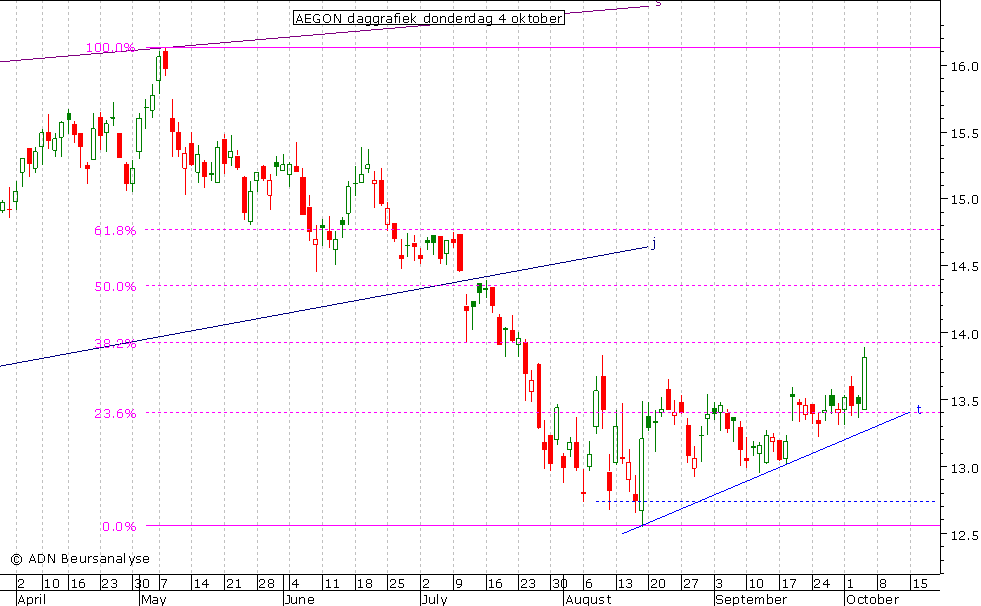Click the July month label

[x=434, y=599]
